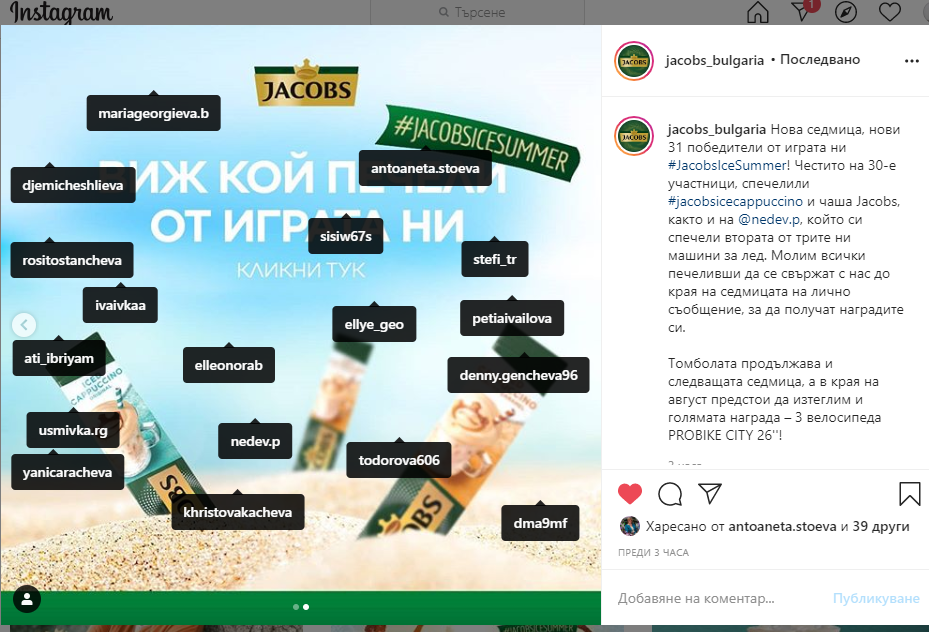Click the comment speech bubble icon
This screenshot has width=929, height=632.
point(670,494)
